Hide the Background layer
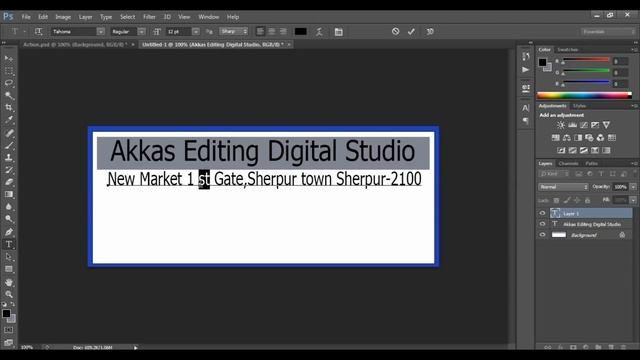Viewport: 640px width, 360px height. (542, 235)
